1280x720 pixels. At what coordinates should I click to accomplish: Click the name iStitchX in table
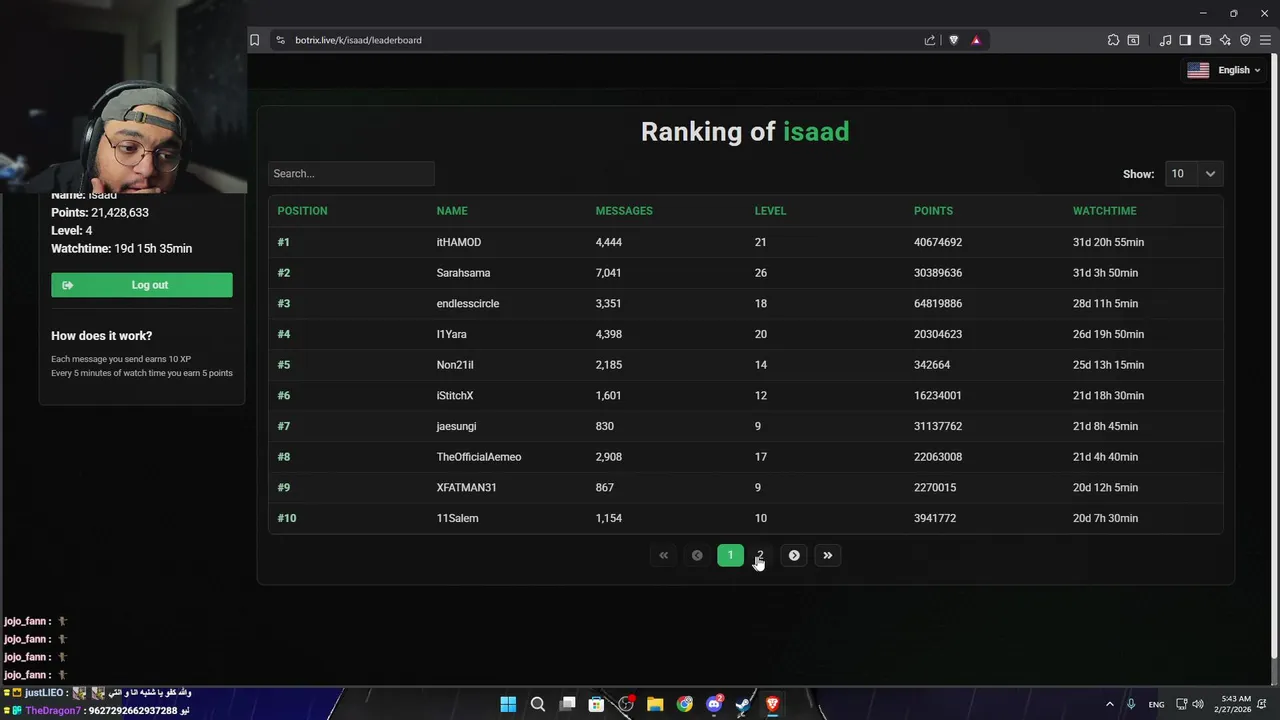point(455,396)
